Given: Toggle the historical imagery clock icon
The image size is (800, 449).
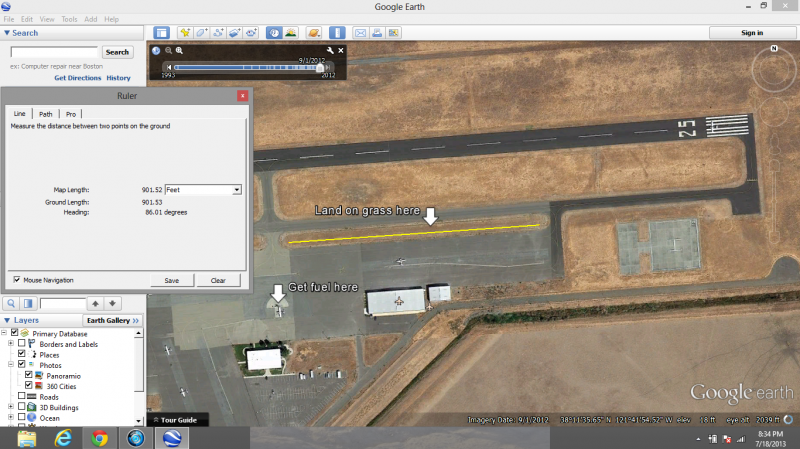Looking at the screenshot, I should 273,33.
